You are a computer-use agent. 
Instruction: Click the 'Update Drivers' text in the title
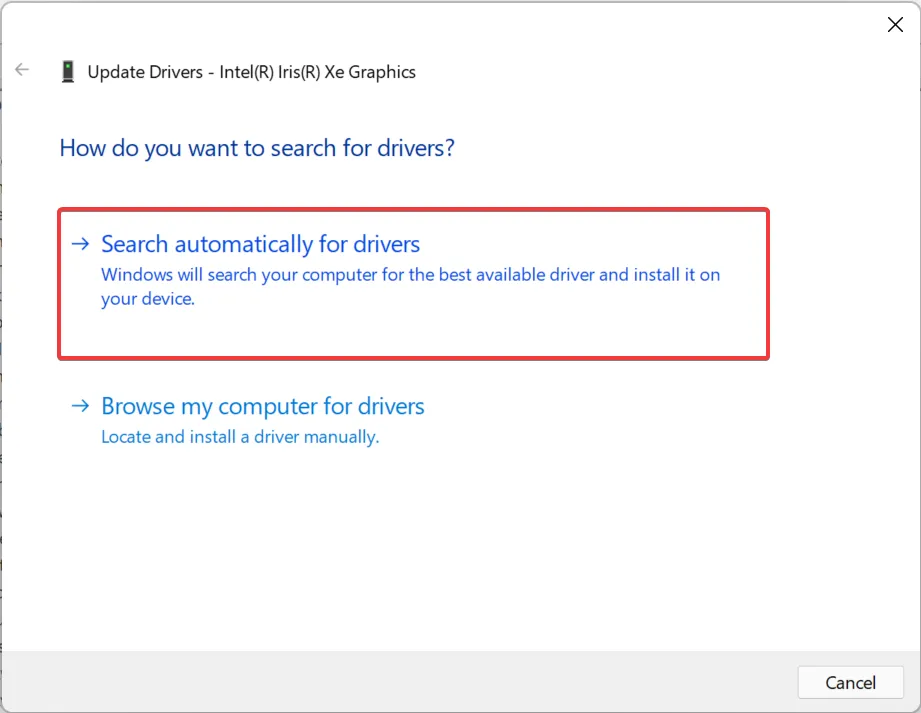pyautogui.click(x=146, y=72)
